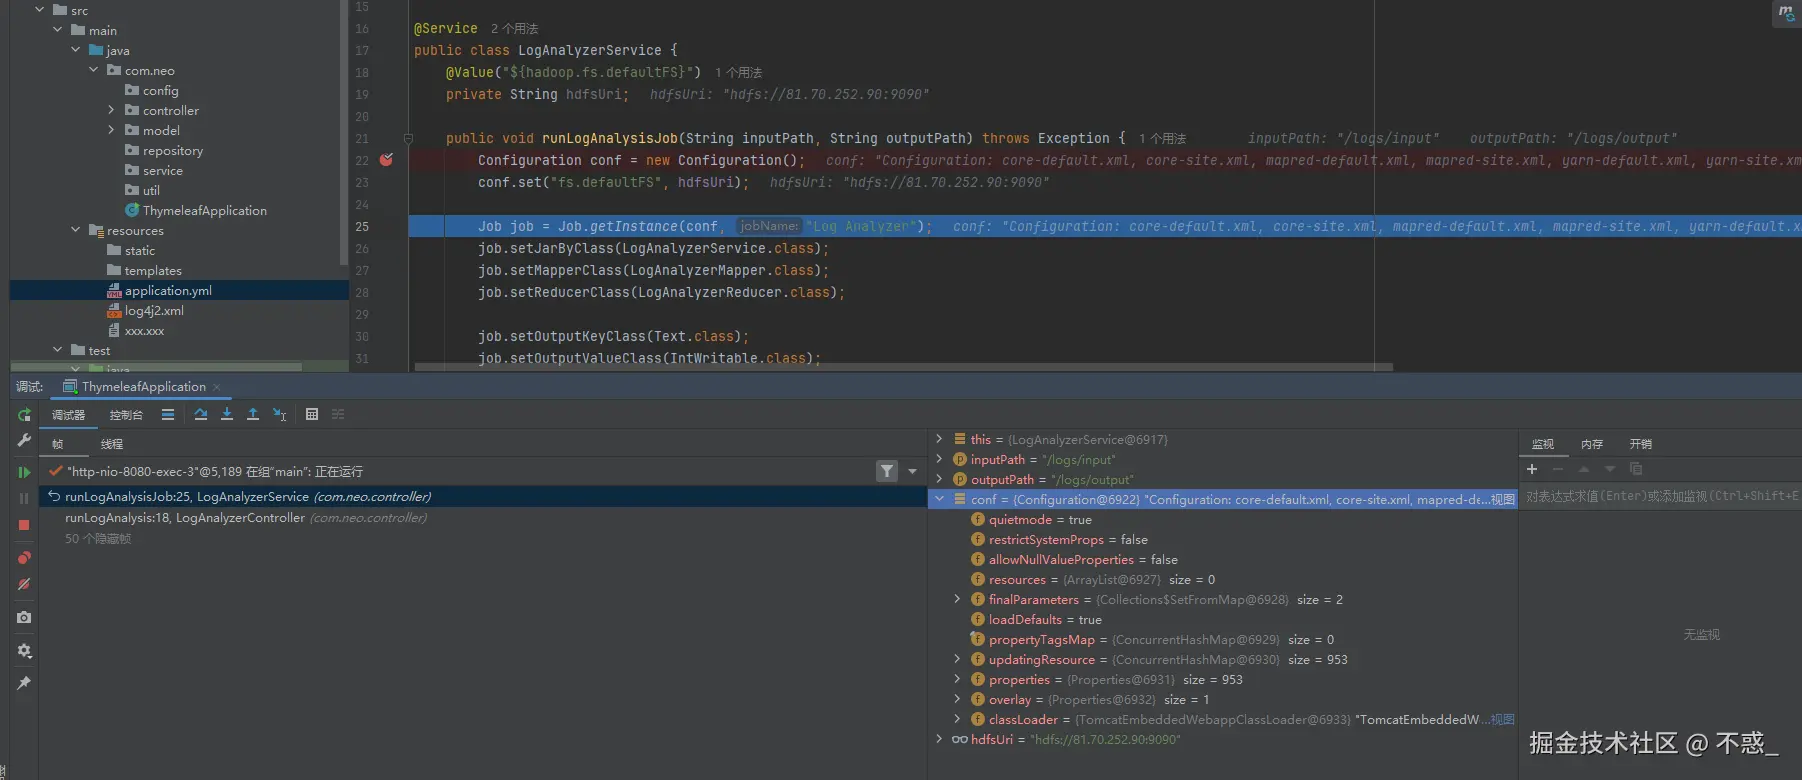1802x780 pixels.
Task: Collapse the src folder
Action: [40, 10]
